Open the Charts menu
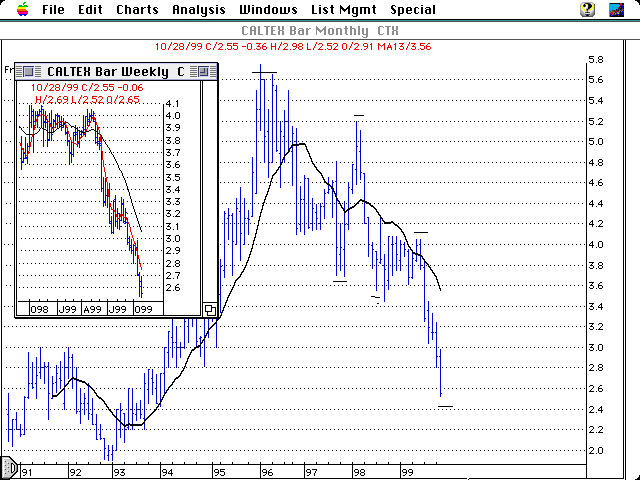This screenshot has height=480, width=640. (137, 9)
